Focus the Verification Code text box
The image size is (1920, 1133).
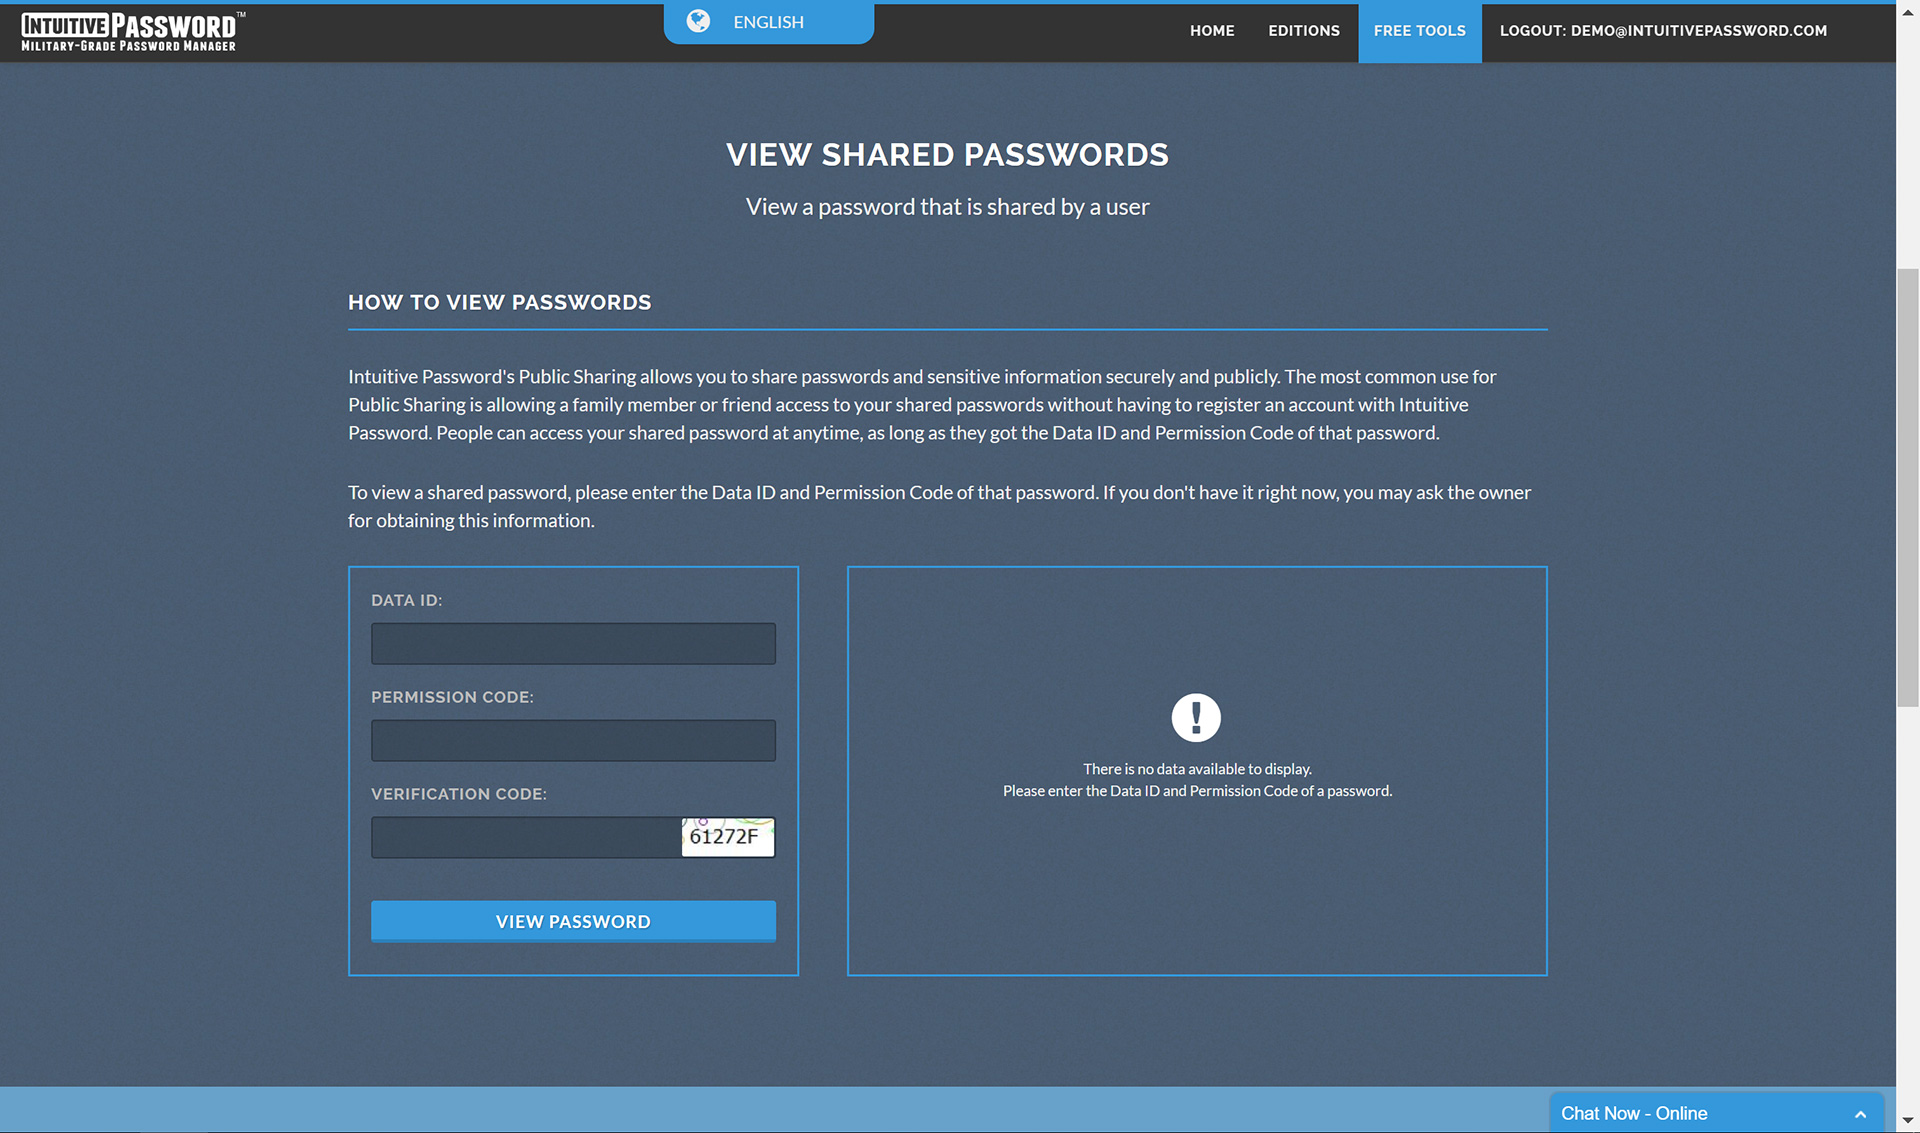526,837
